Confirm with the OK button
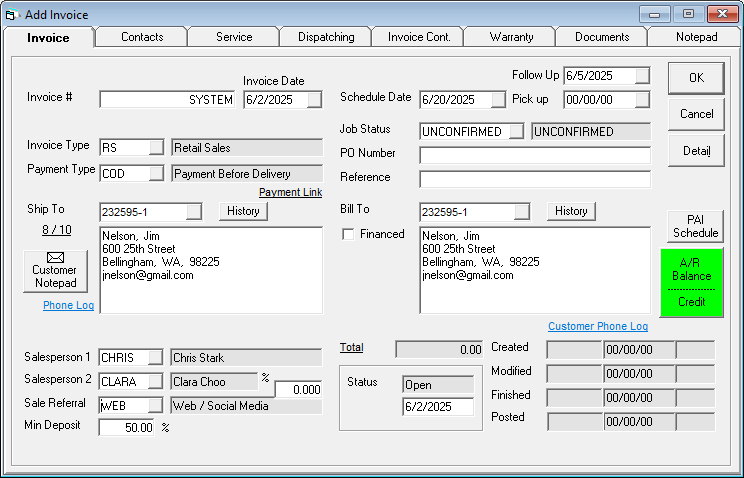This screenshot has height=478, width=744. pyautogui.click(x=696, y=78)
